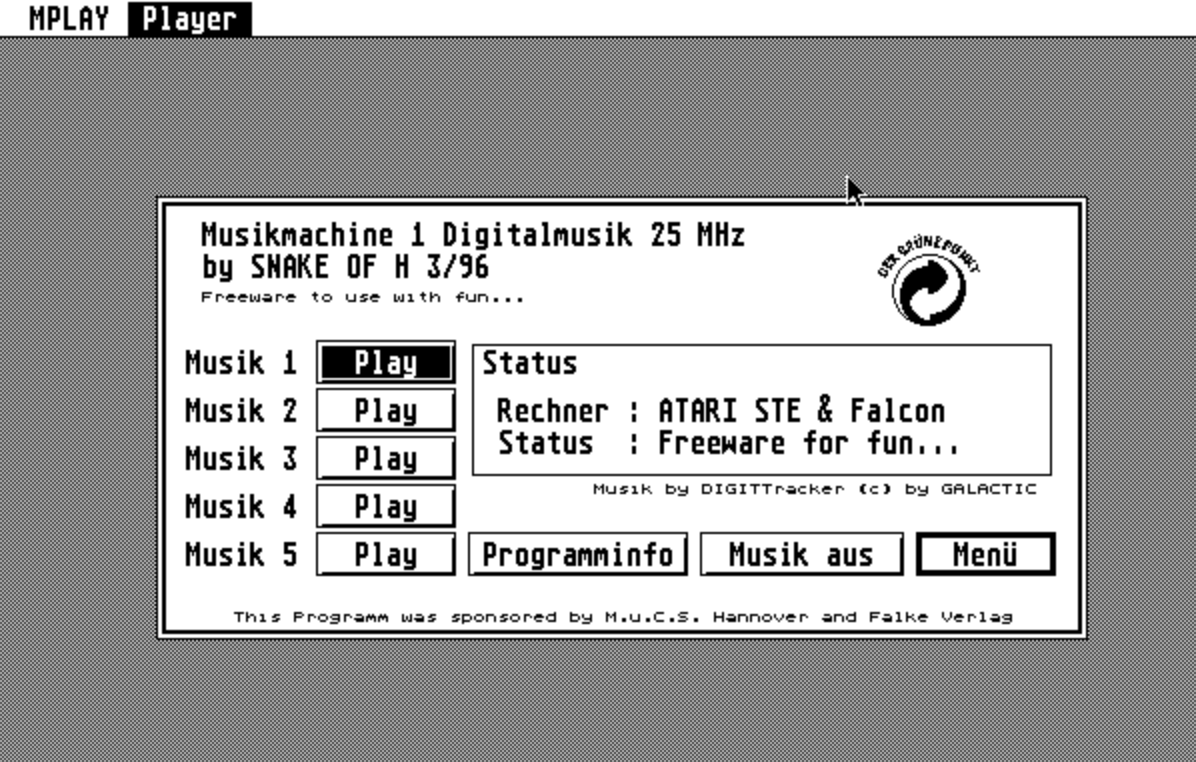Select the 'Musik 5' label
The width and height of the screenshot is (1196, 762).
tap(241, 555)
